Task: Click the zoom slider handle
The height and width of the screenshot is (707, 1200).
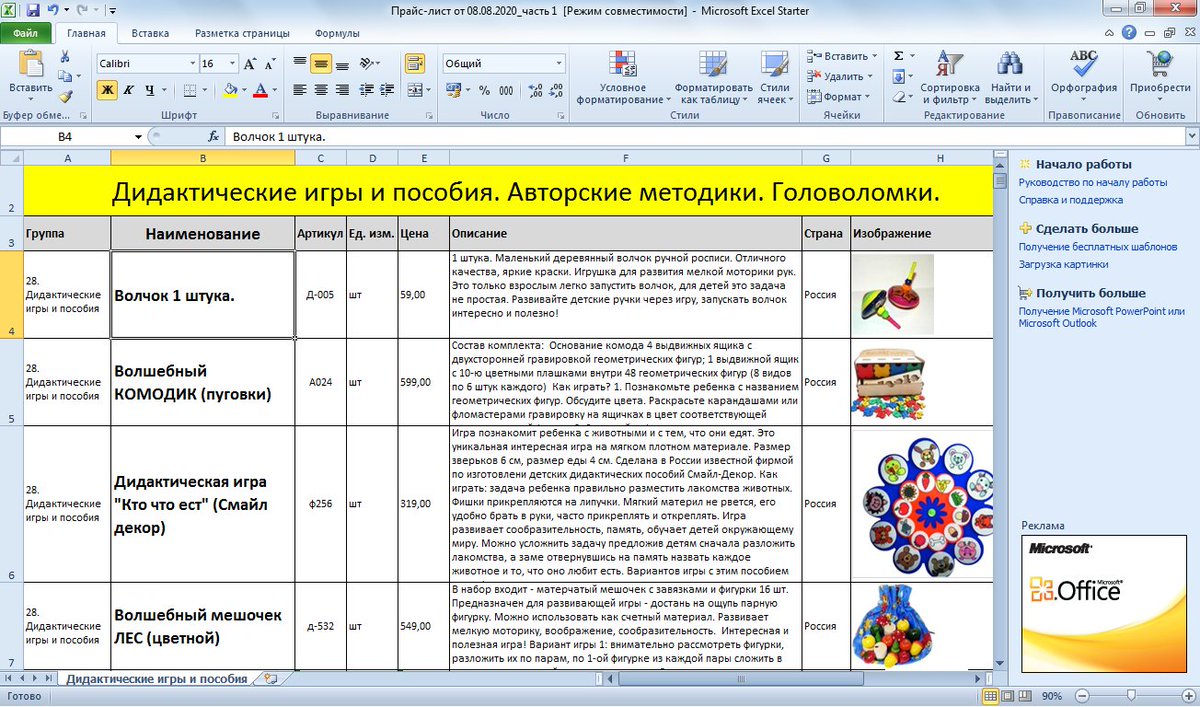Action: pyautogui.click(x=1131, y=695)
